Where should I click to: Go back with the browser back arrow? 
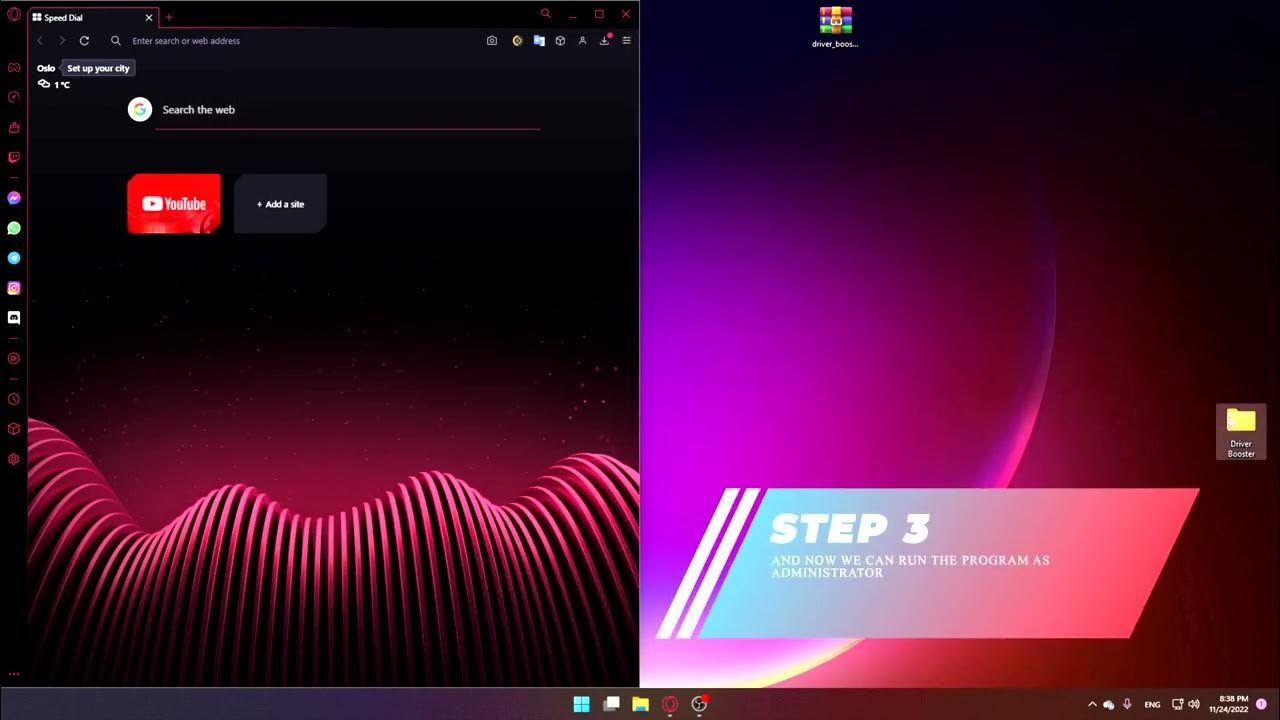[40, 41]
